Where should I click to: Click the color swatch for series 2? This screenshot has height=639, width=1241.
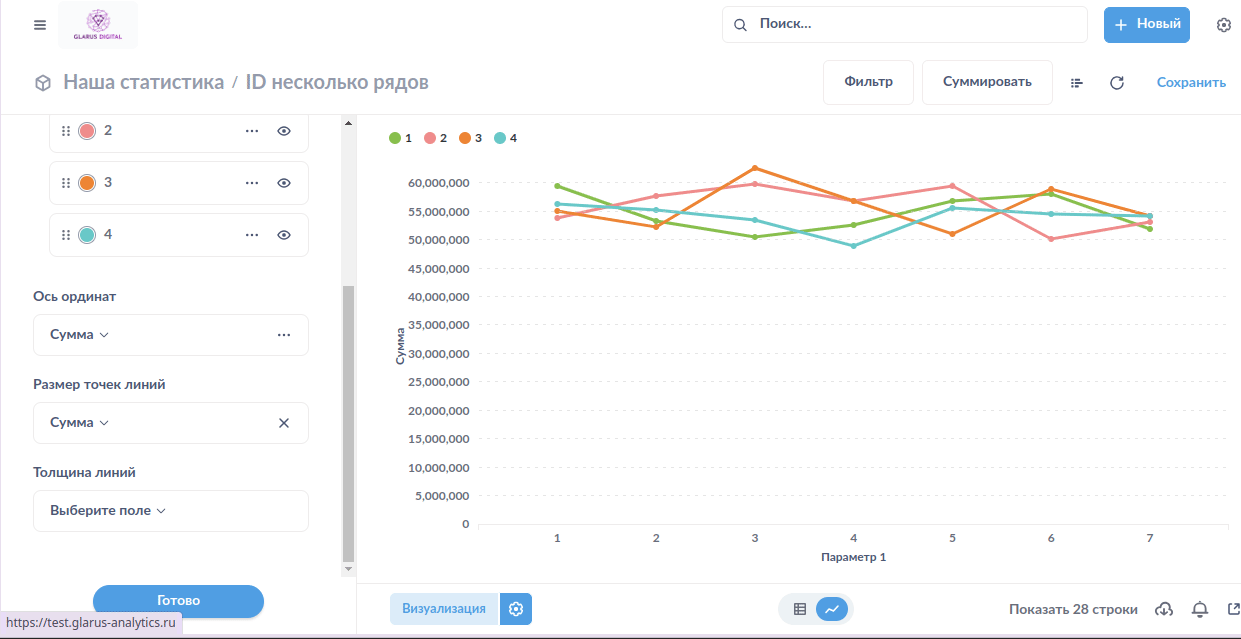87,131
